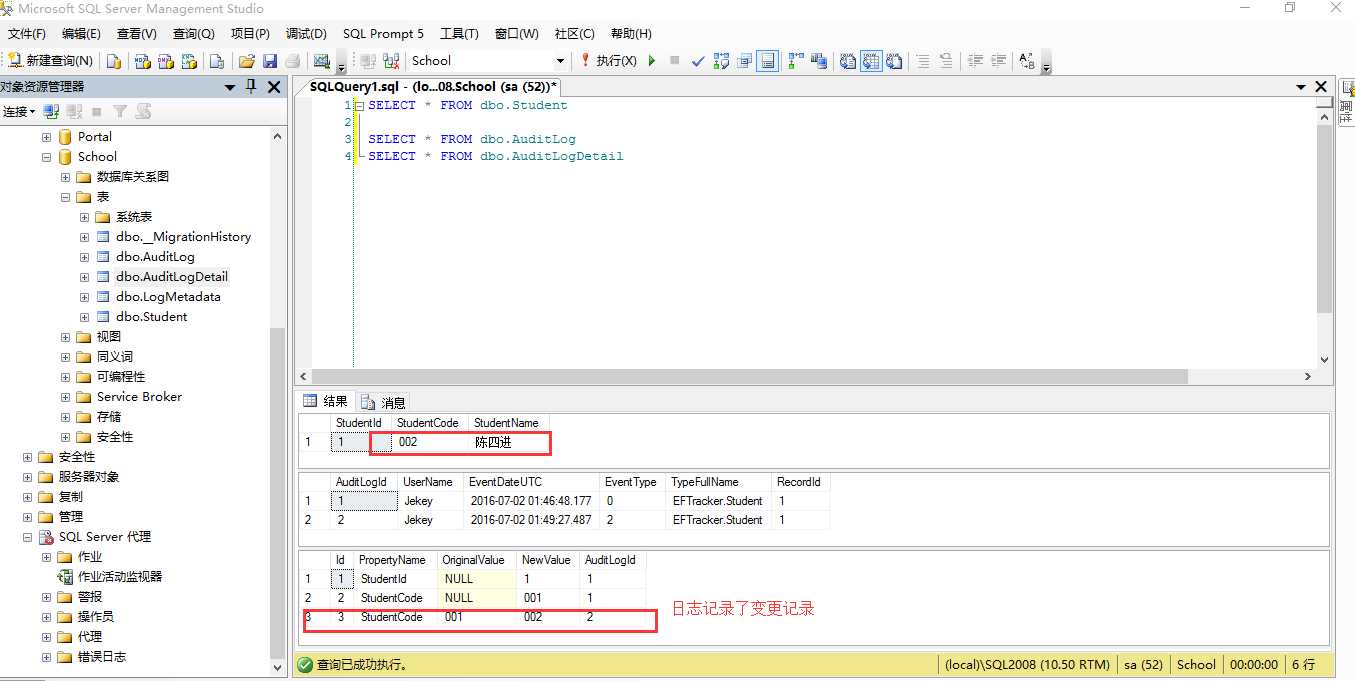Viewport: 1355px width, 681px height.
Task: Click the (local)\SQL2008 (10.50 RTM) status entry
Action: pos(1028,664)
